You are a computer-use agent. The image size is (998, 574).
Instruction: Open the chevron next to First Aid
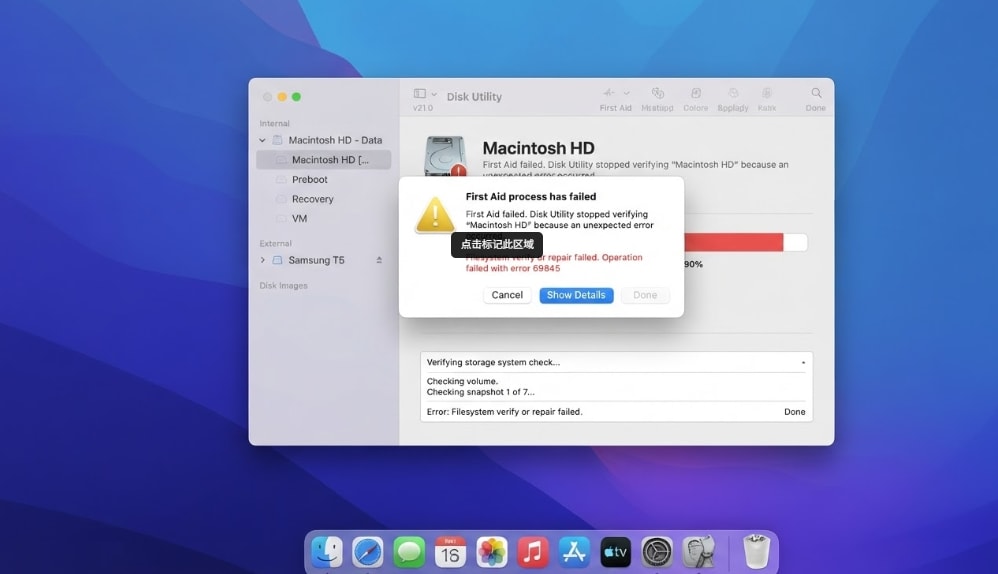click(x=626, y=94)
